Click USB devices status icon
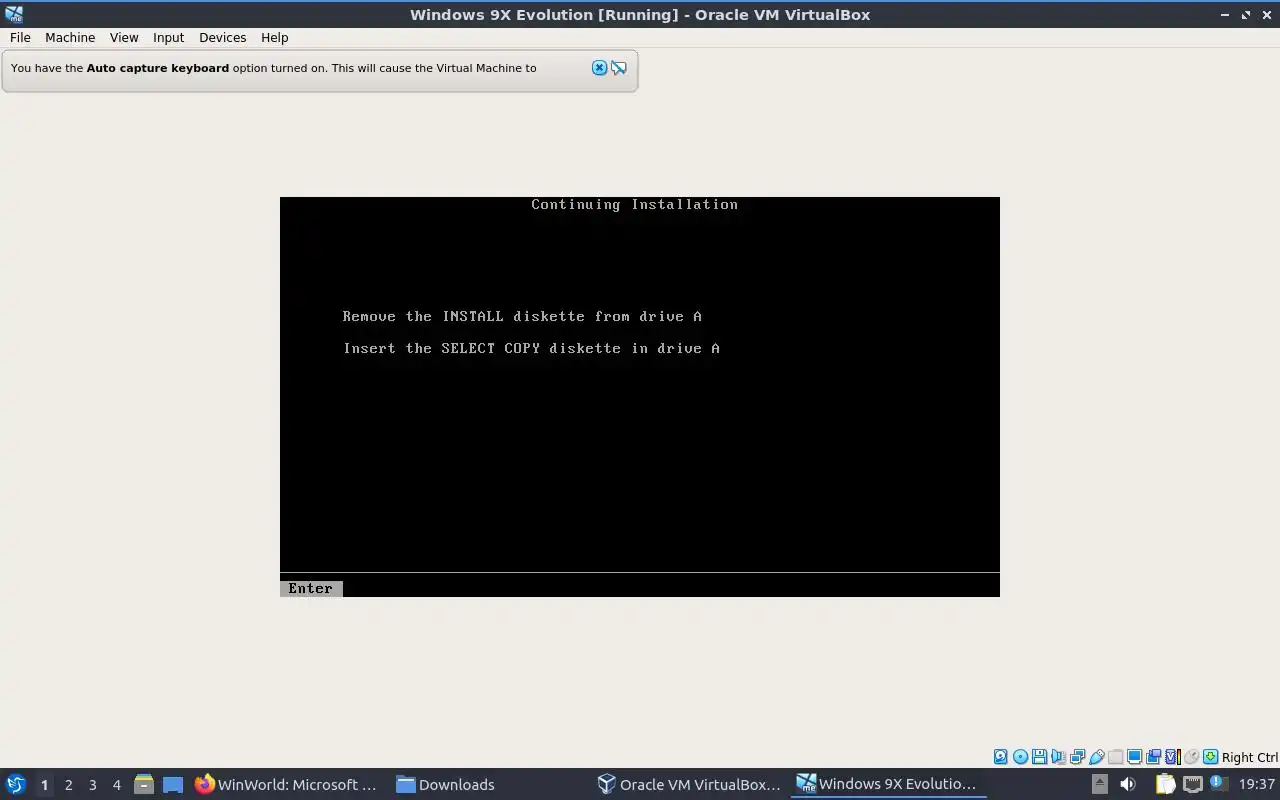This screenshot has height=800, width=1280. (x=1096, y=757)
